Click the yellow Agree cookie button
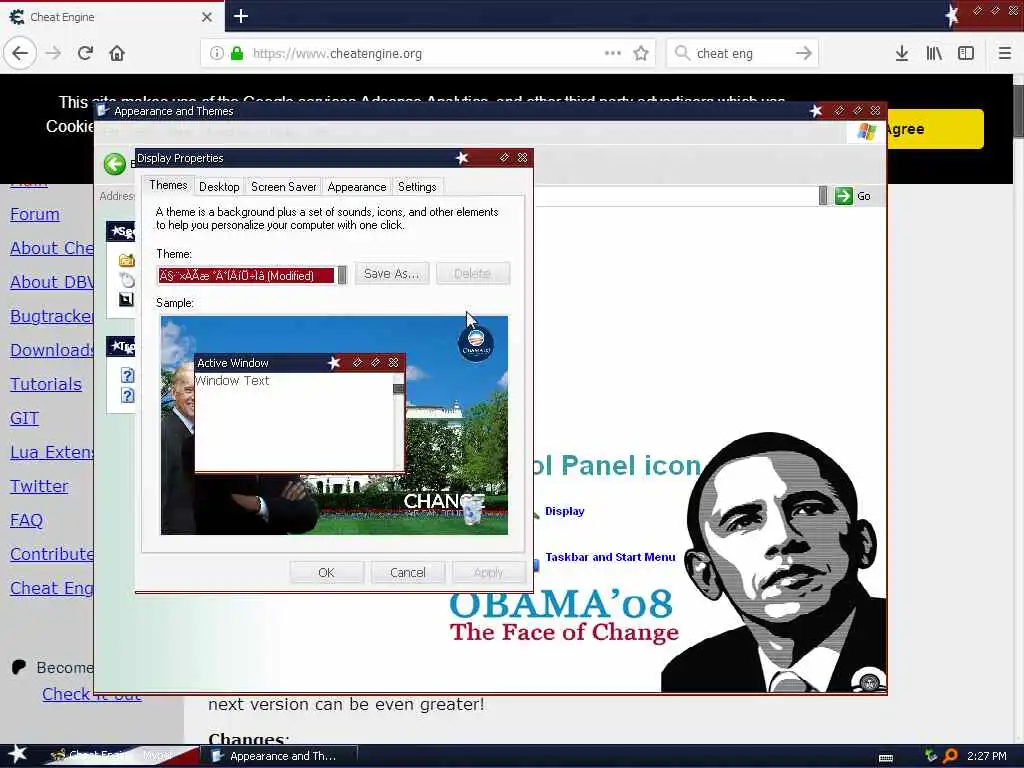Screen dimensions: 1024x768 point(935,129)
